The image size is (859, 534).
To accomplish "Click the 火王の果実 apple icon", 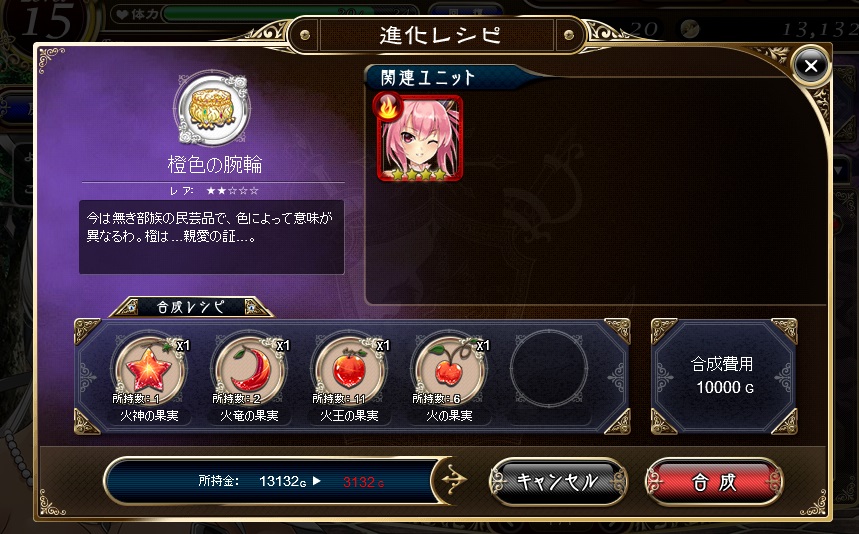I will [x=349, y=370].
